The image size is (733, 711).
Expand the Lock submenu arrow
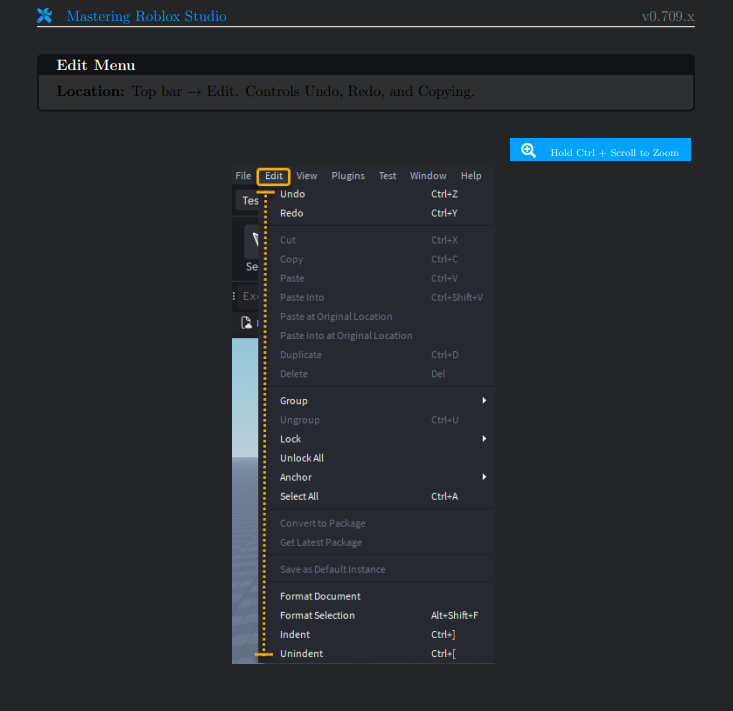click(x=484, y=439)
